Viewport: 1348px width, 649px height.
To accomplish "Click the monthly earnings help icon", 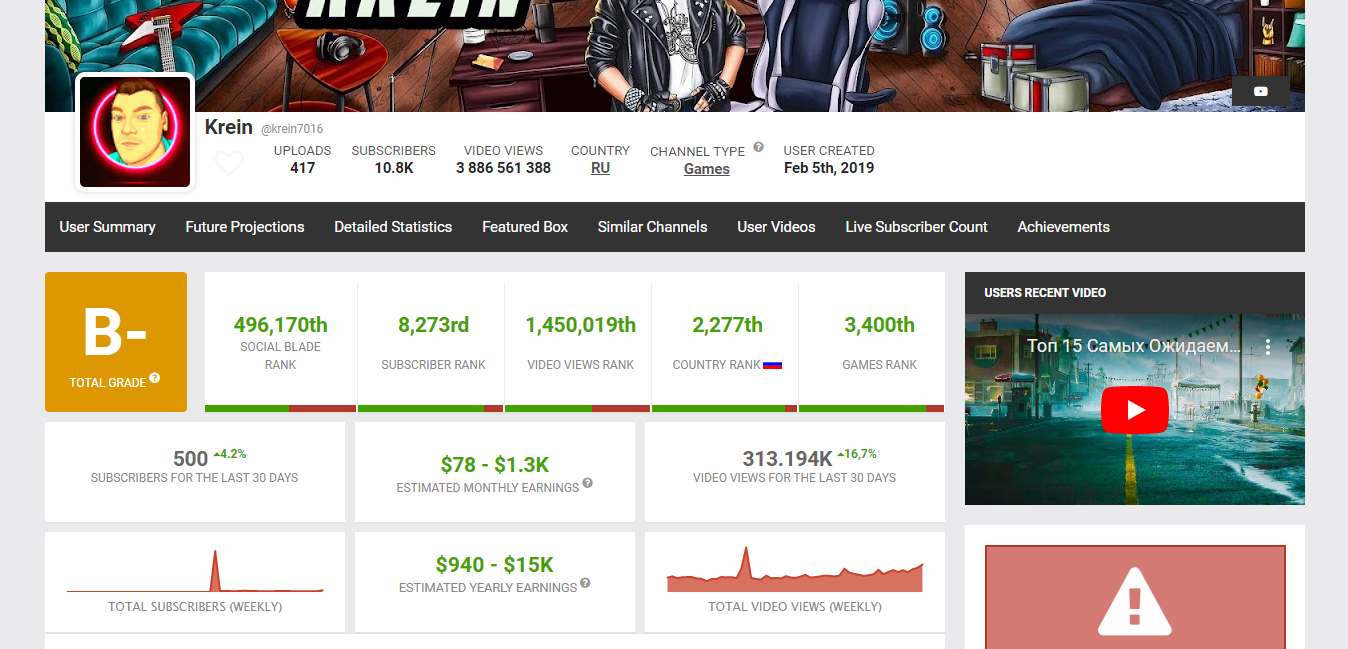I will (x=588, y=483).
